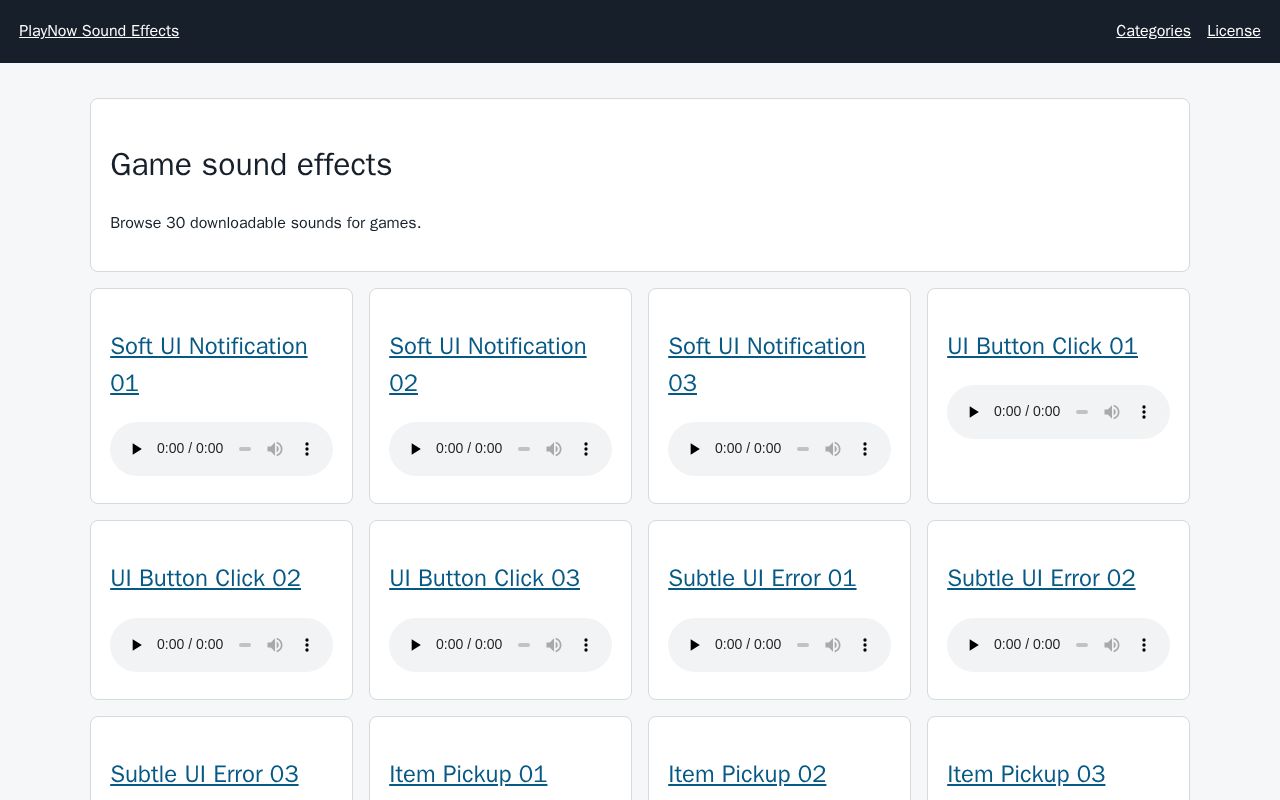Screen dimensions: 1280x800
Task: Play the UI Button Click 03 sound
Action: 416,645
